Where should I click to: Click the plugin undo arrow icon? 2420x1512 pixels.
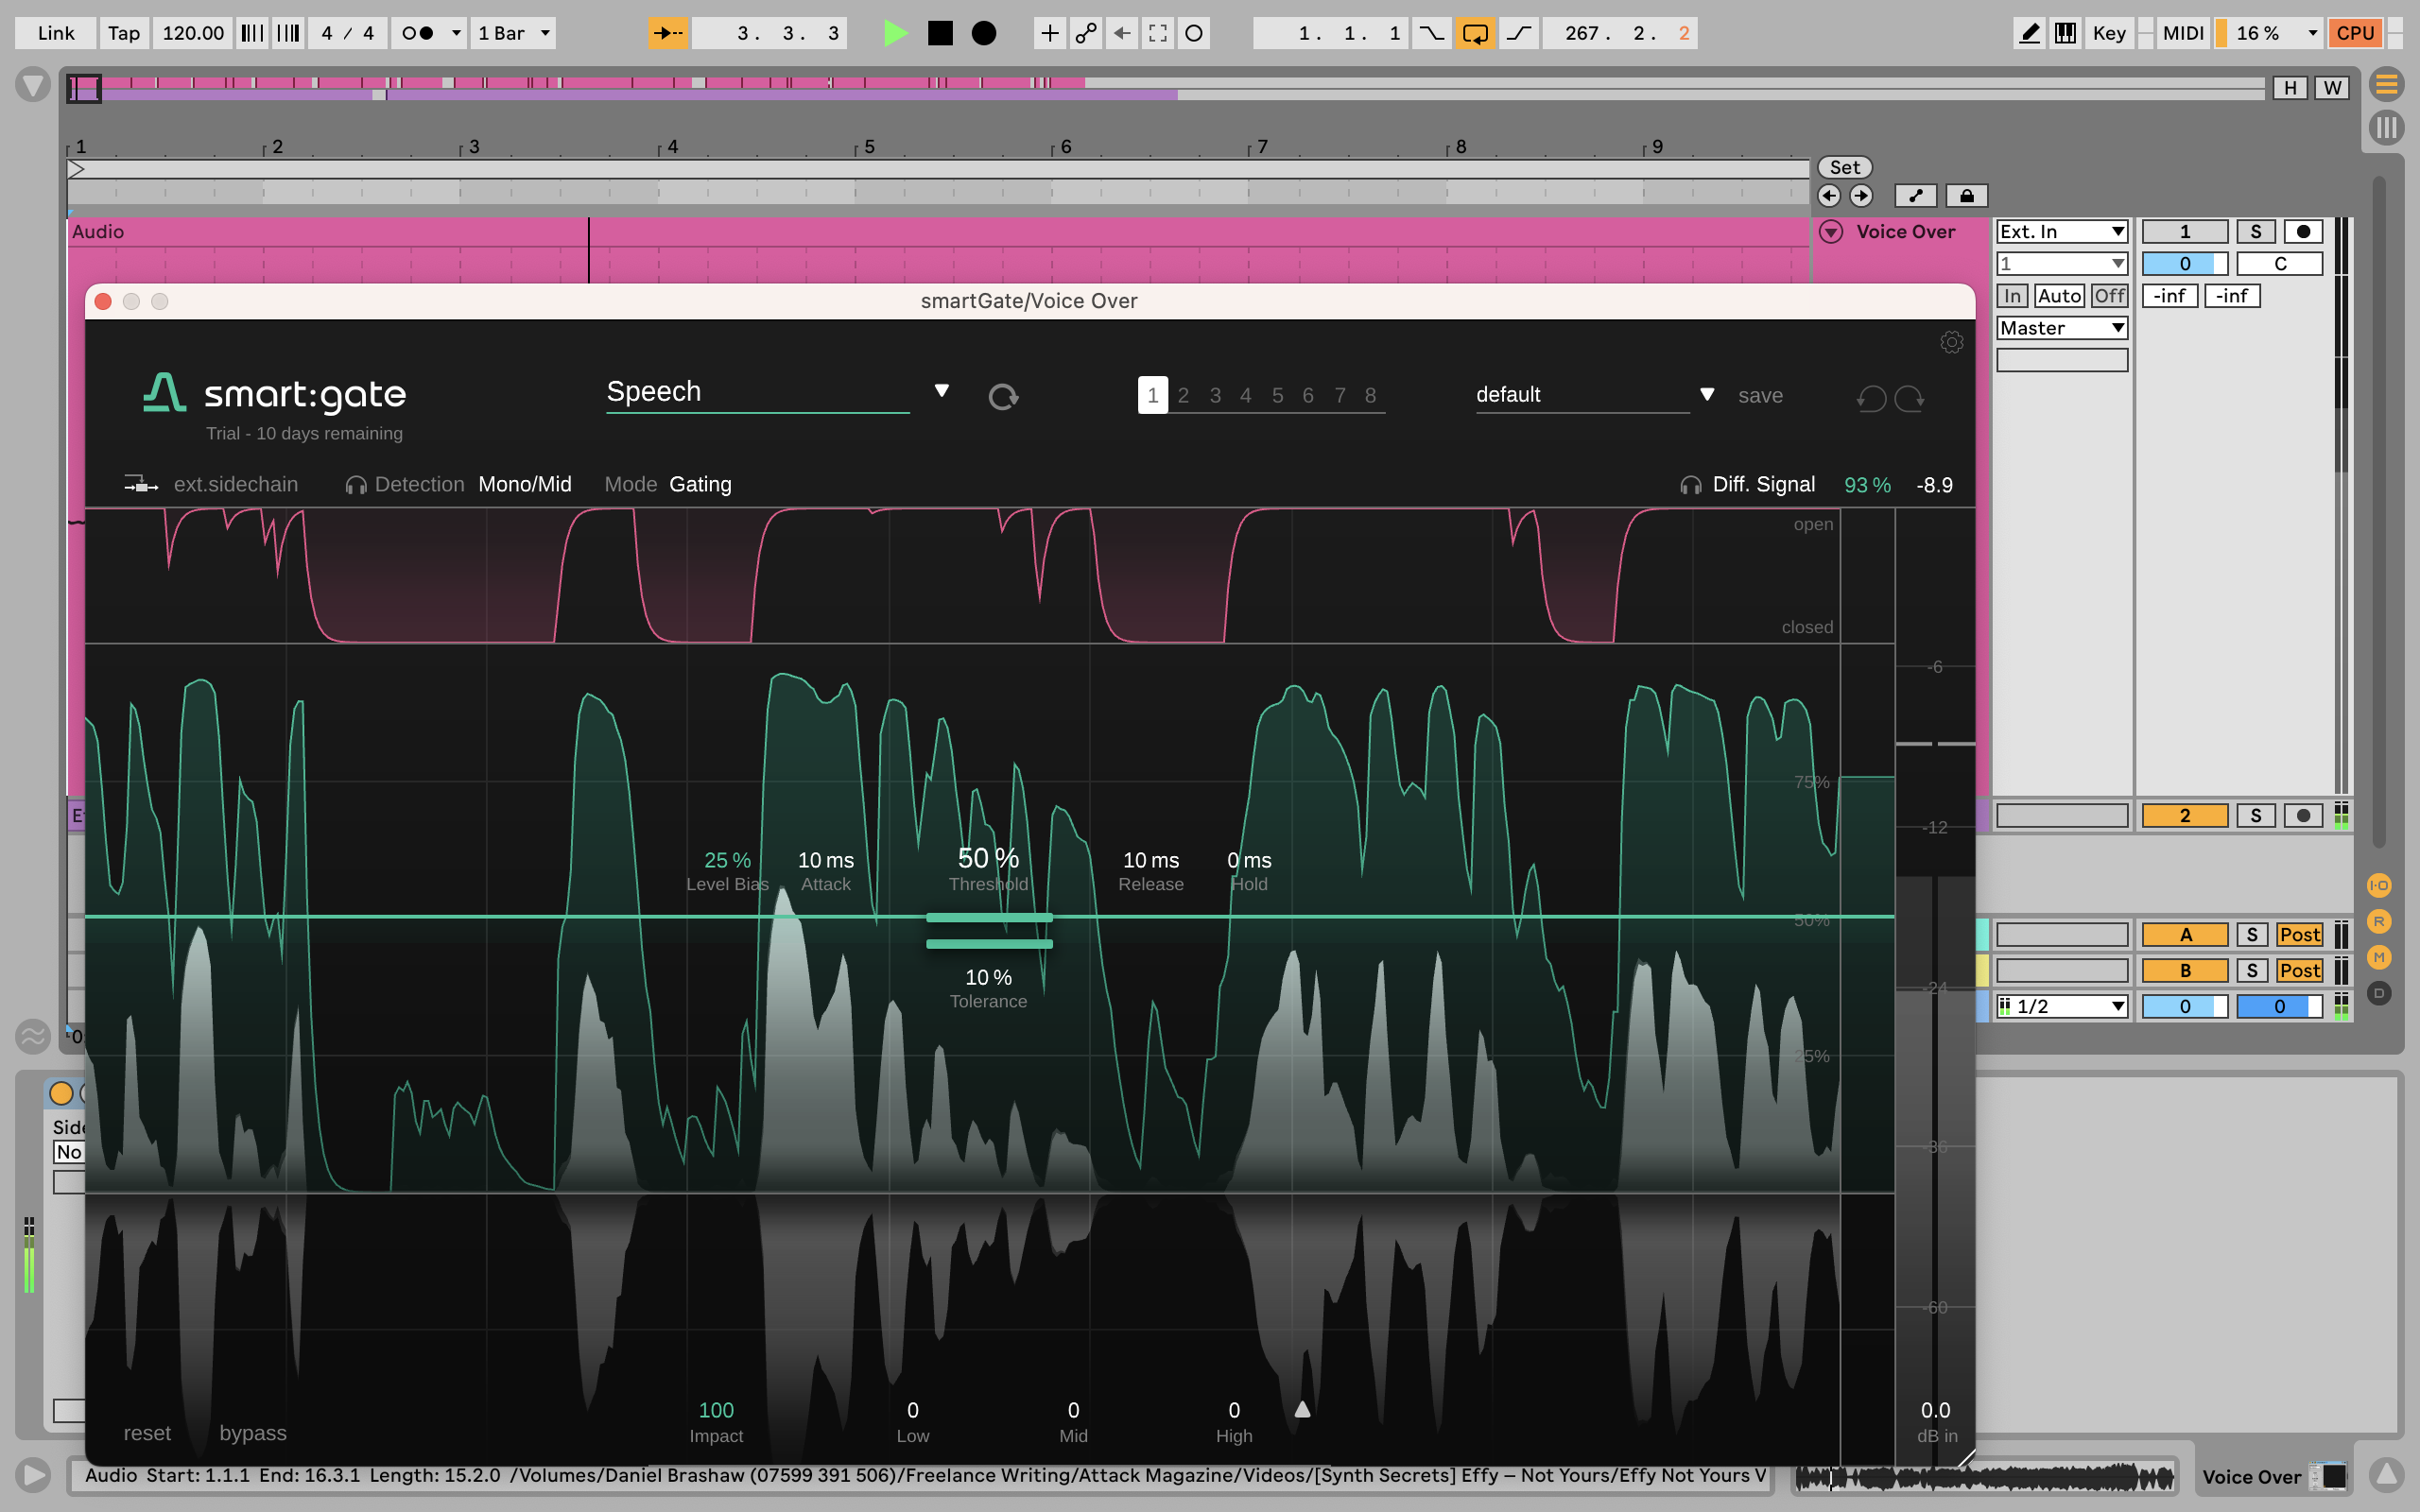1871,398
